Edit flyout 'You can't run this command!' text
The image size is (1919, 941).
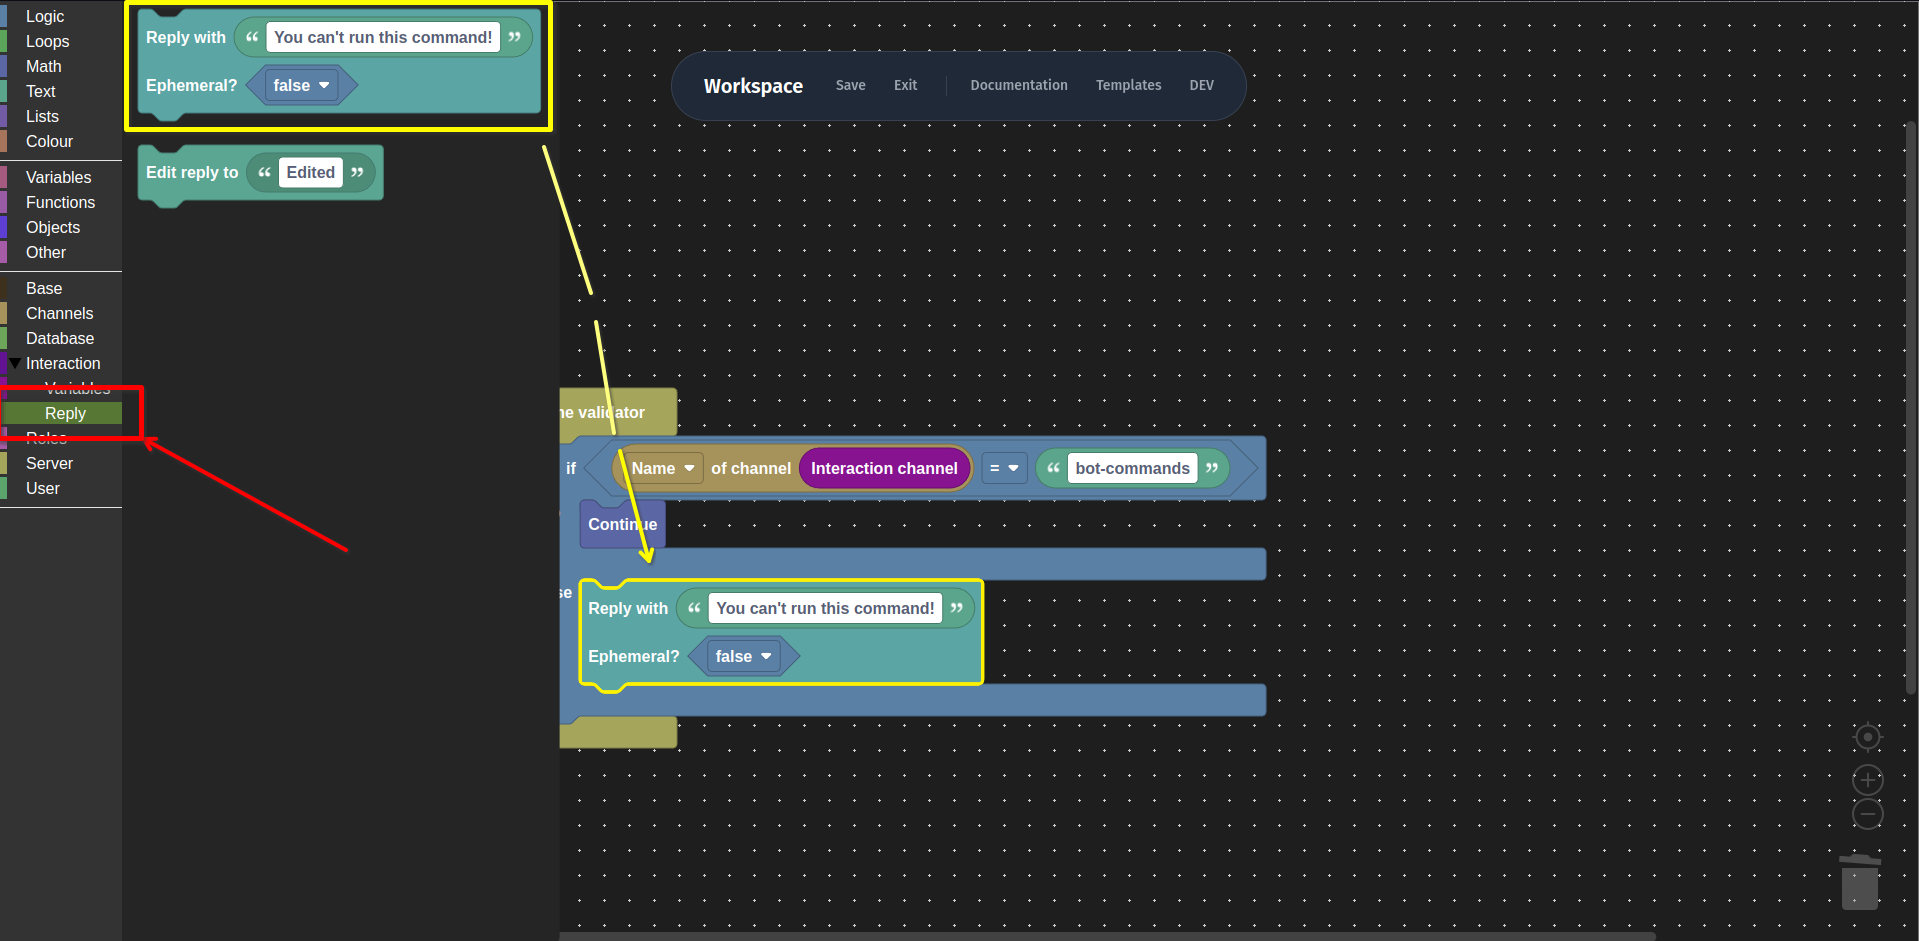pos(383,37)
